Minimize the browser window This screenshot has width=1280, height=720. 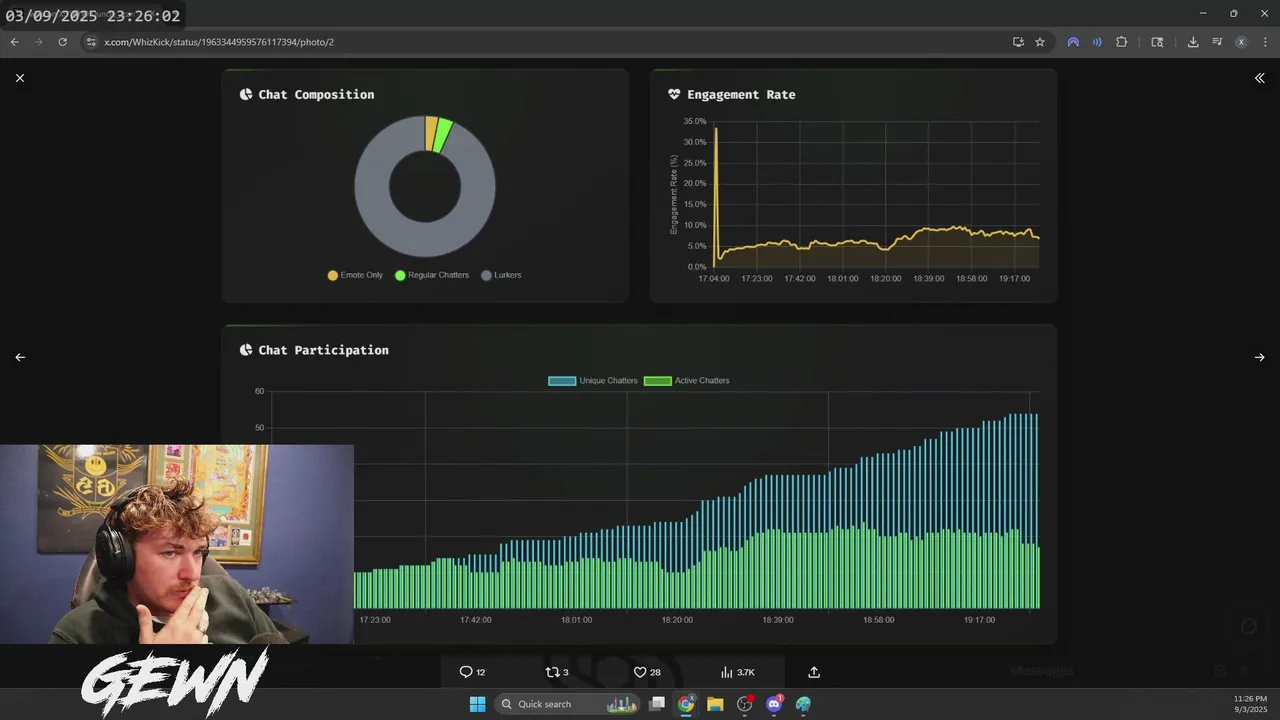click(1203, 13)
